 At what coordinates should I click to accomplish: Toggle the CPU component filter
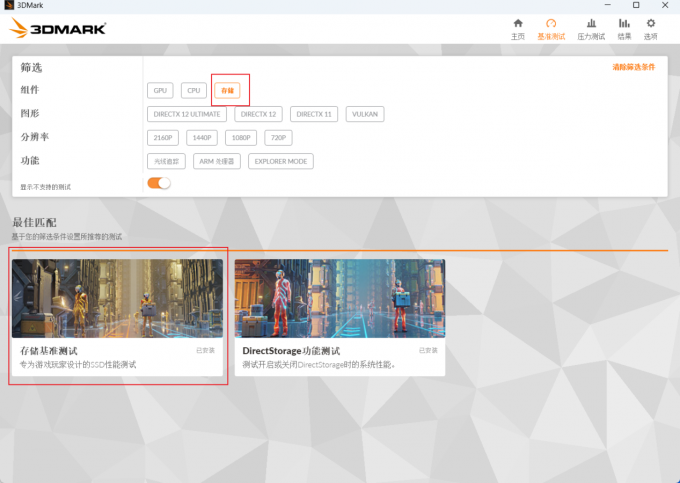coord(193,90)
